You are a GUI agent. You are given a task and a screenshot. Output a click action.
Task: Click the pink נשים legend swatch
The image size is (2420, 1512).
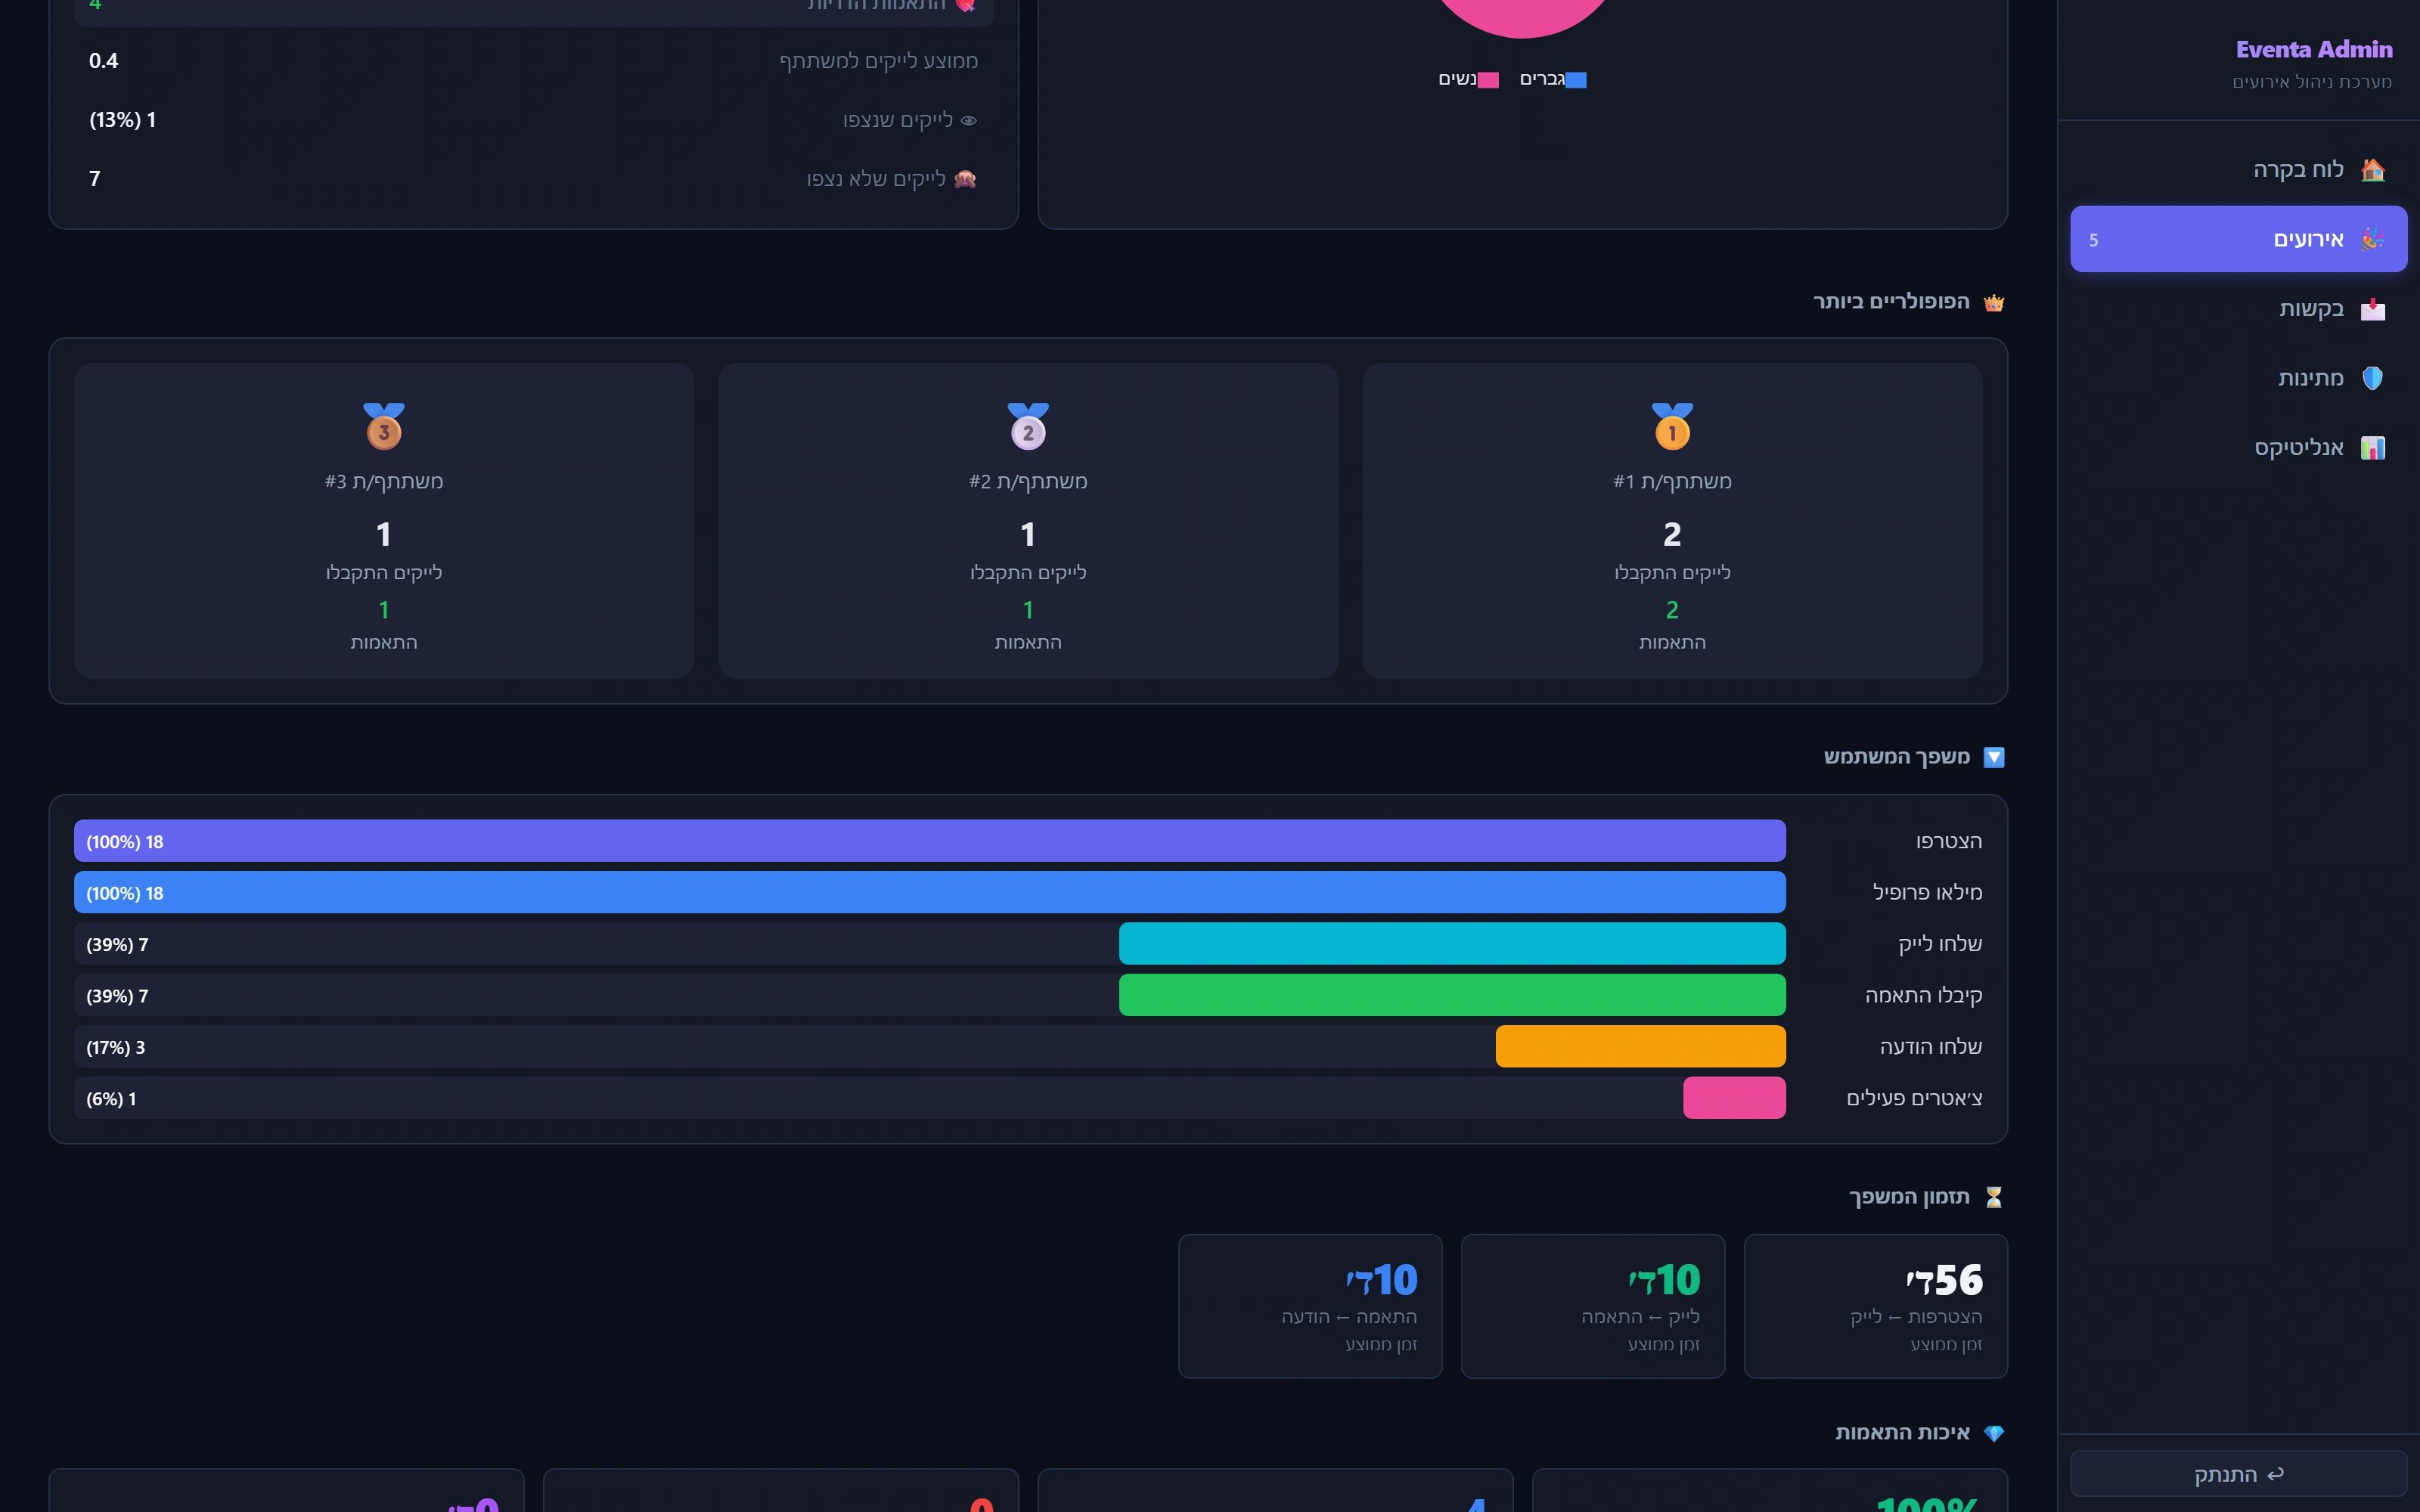[1488, 80]
